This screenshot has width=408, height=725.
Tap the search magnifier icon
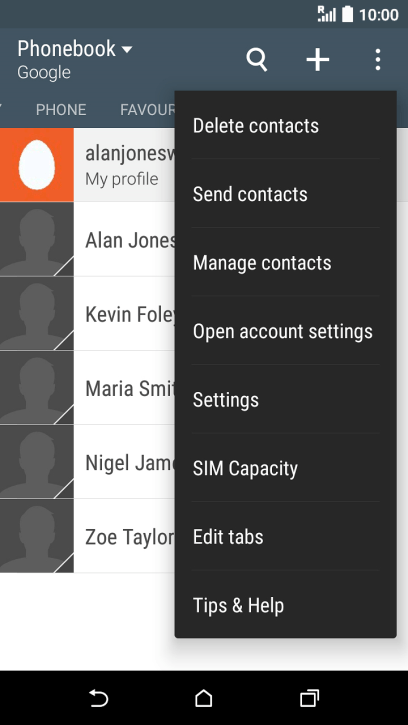(x=257, y=60)
